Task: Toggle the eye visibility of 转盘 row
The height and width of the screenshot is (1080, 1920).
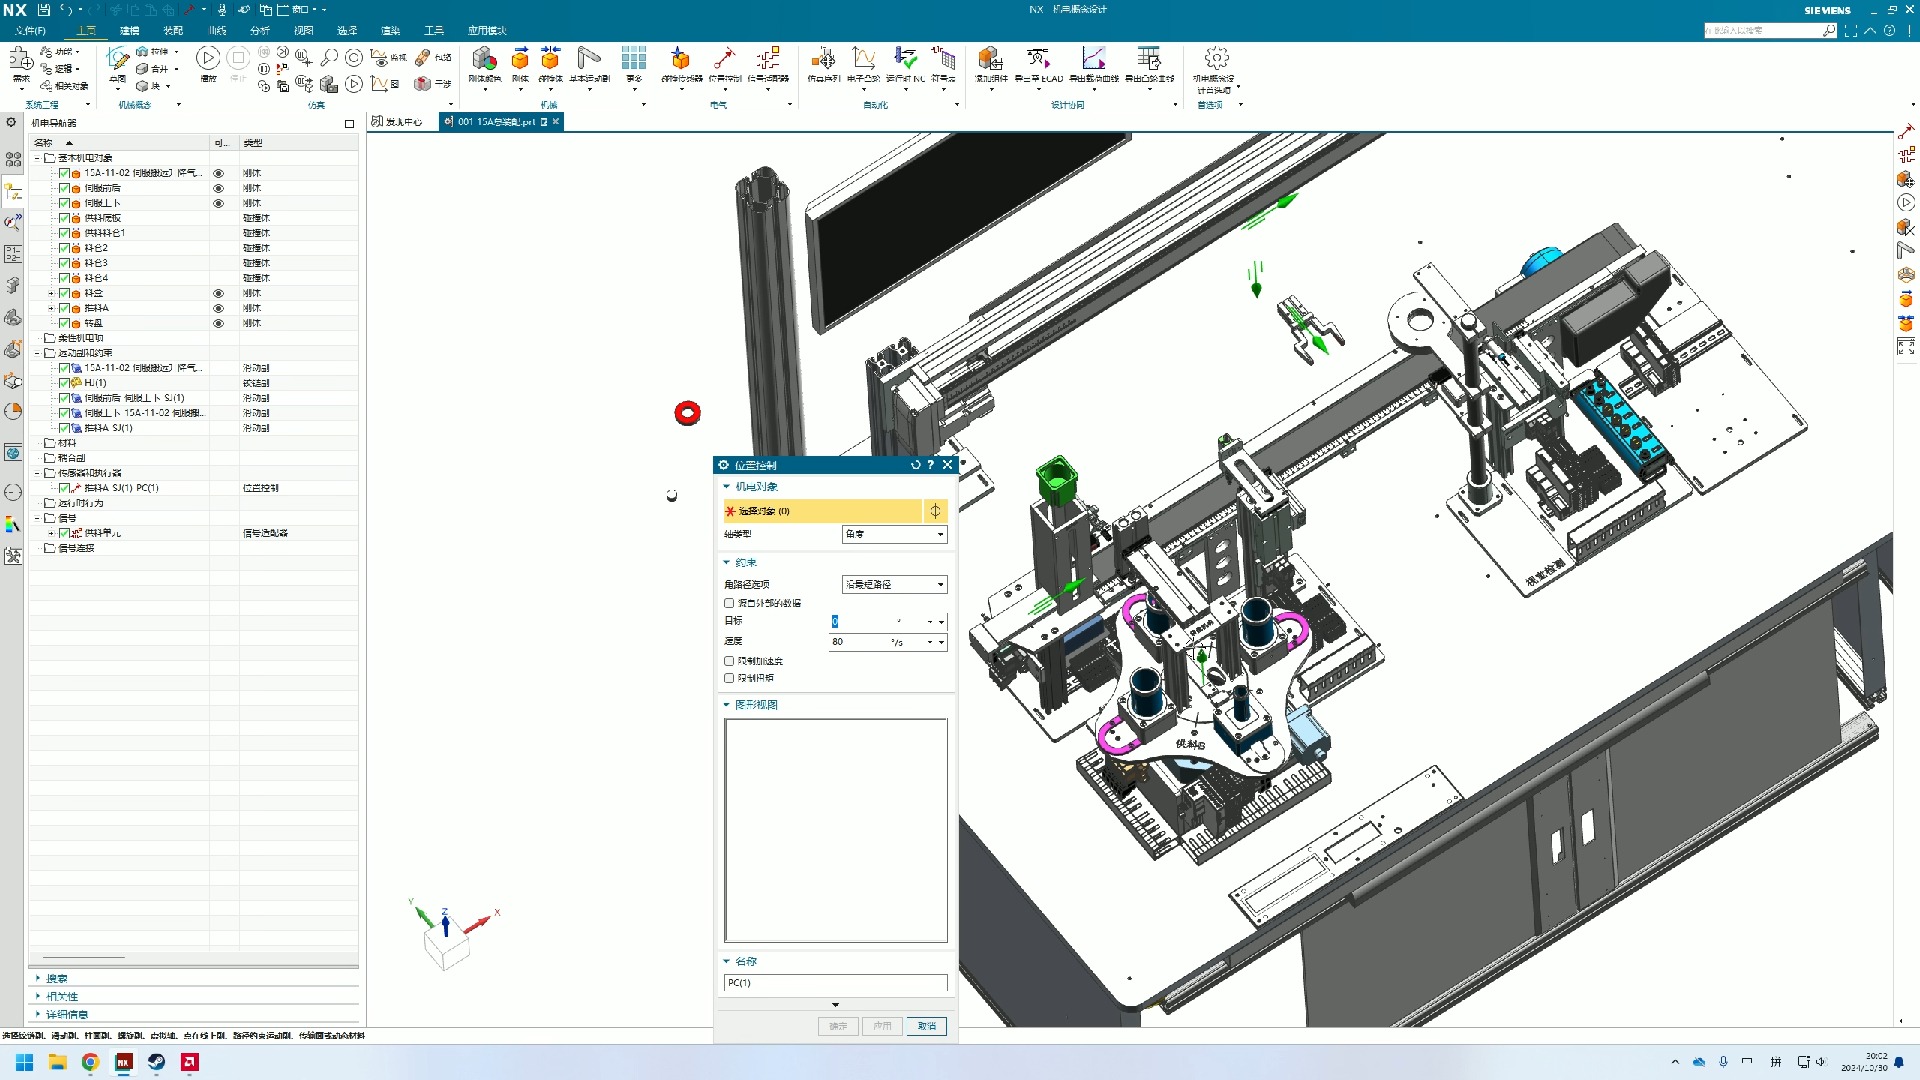Action: 218,323
